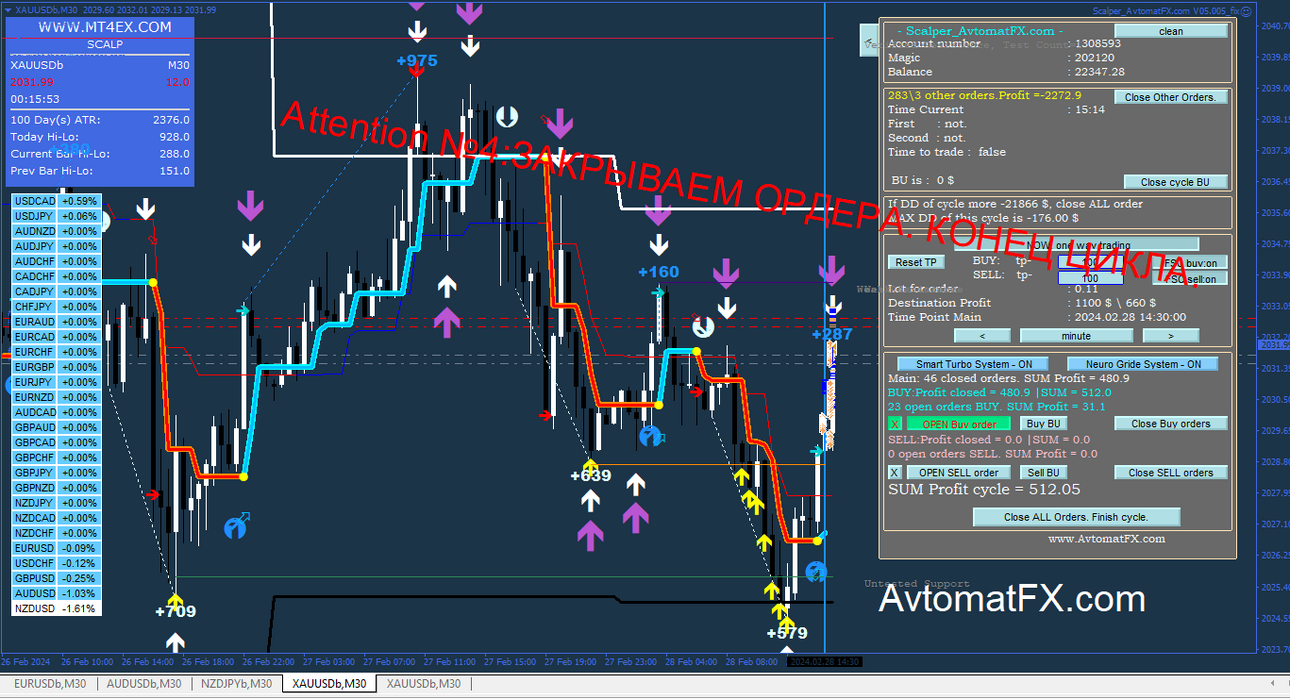Click the +975 profit label on chart
Image resolution: width=1290 pixels, height=699 pixels.
[x=417, y=60]
